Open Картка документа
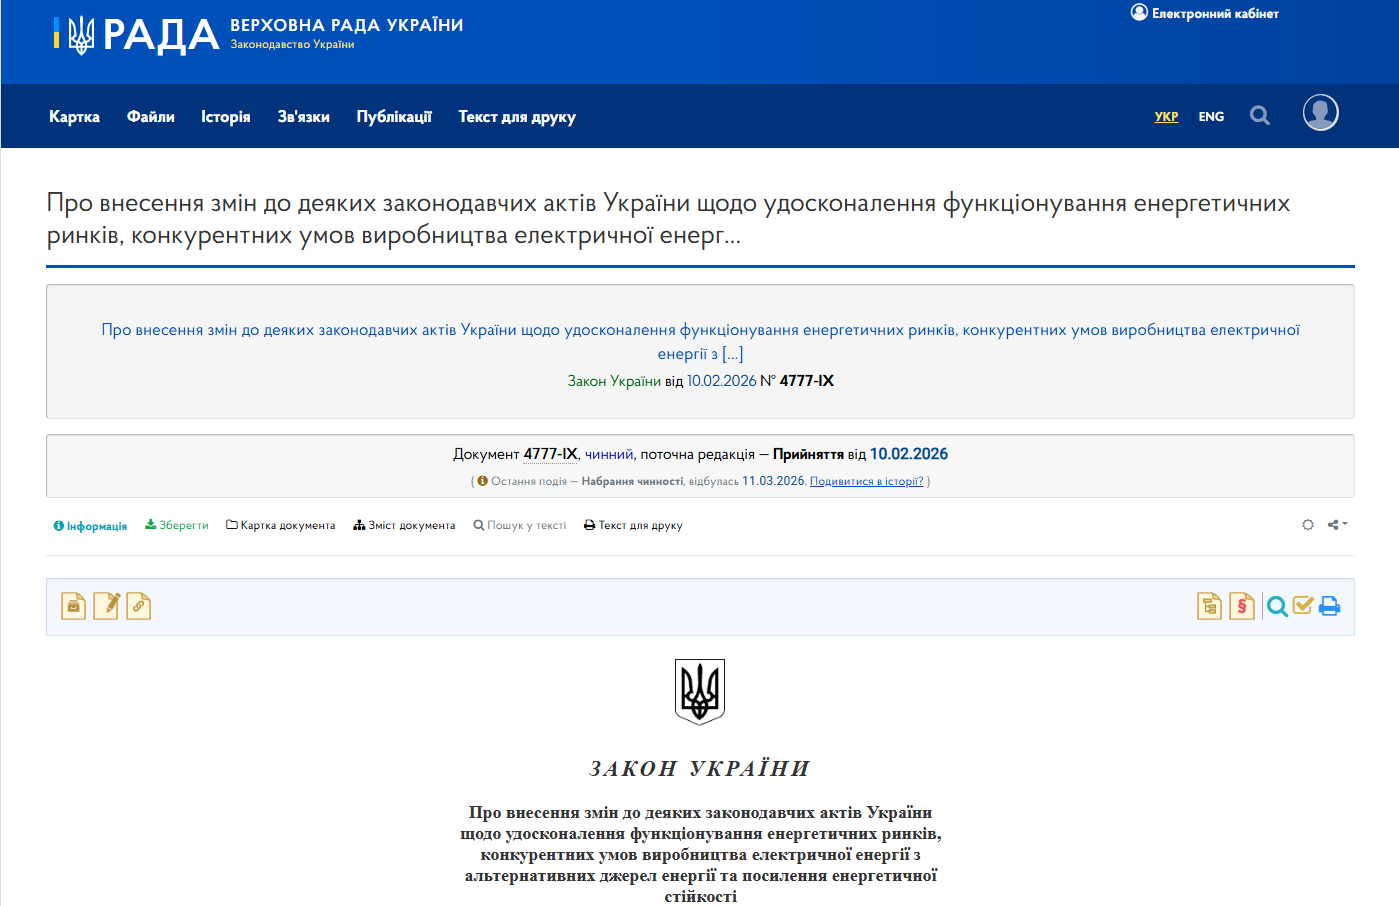1399x906 pixels. click(281, 525)
